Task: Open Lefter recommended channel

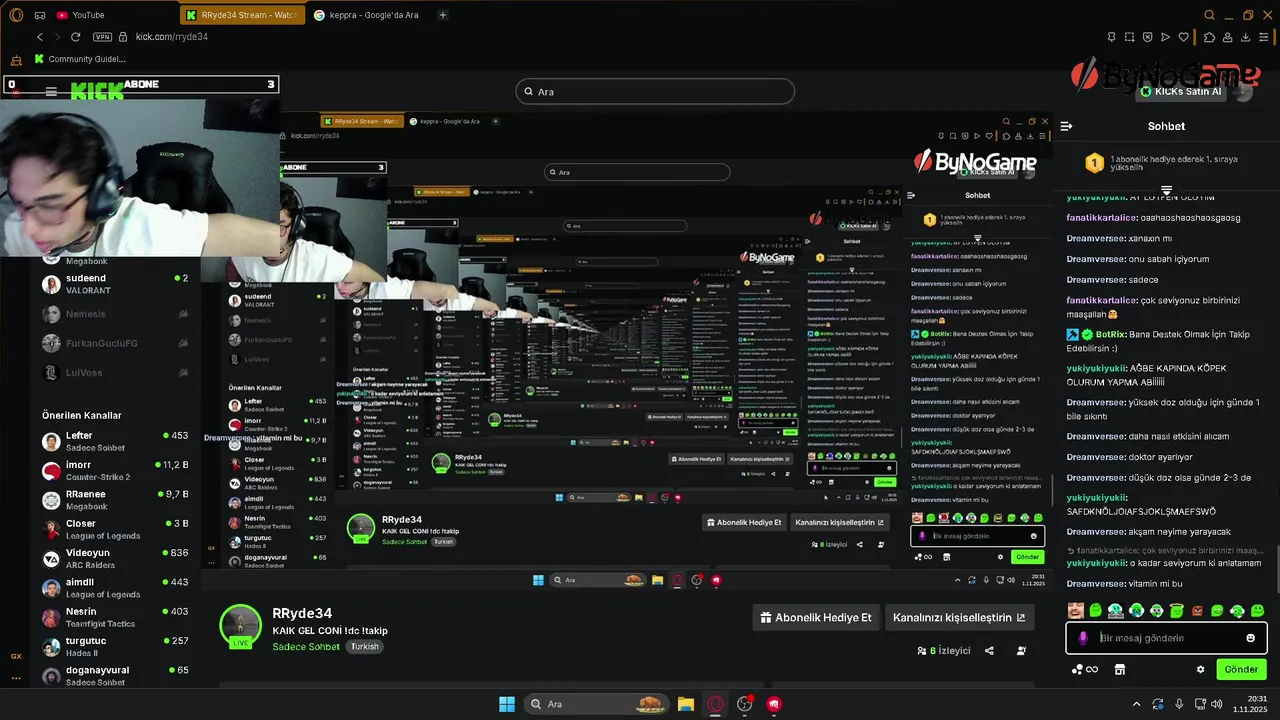Action: click(115, 441)
